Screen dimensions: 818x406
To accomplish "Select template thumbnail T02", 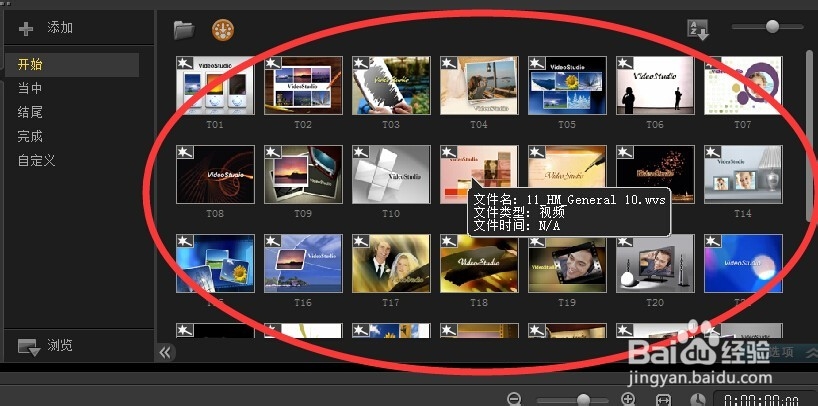I will pos(303,86).
